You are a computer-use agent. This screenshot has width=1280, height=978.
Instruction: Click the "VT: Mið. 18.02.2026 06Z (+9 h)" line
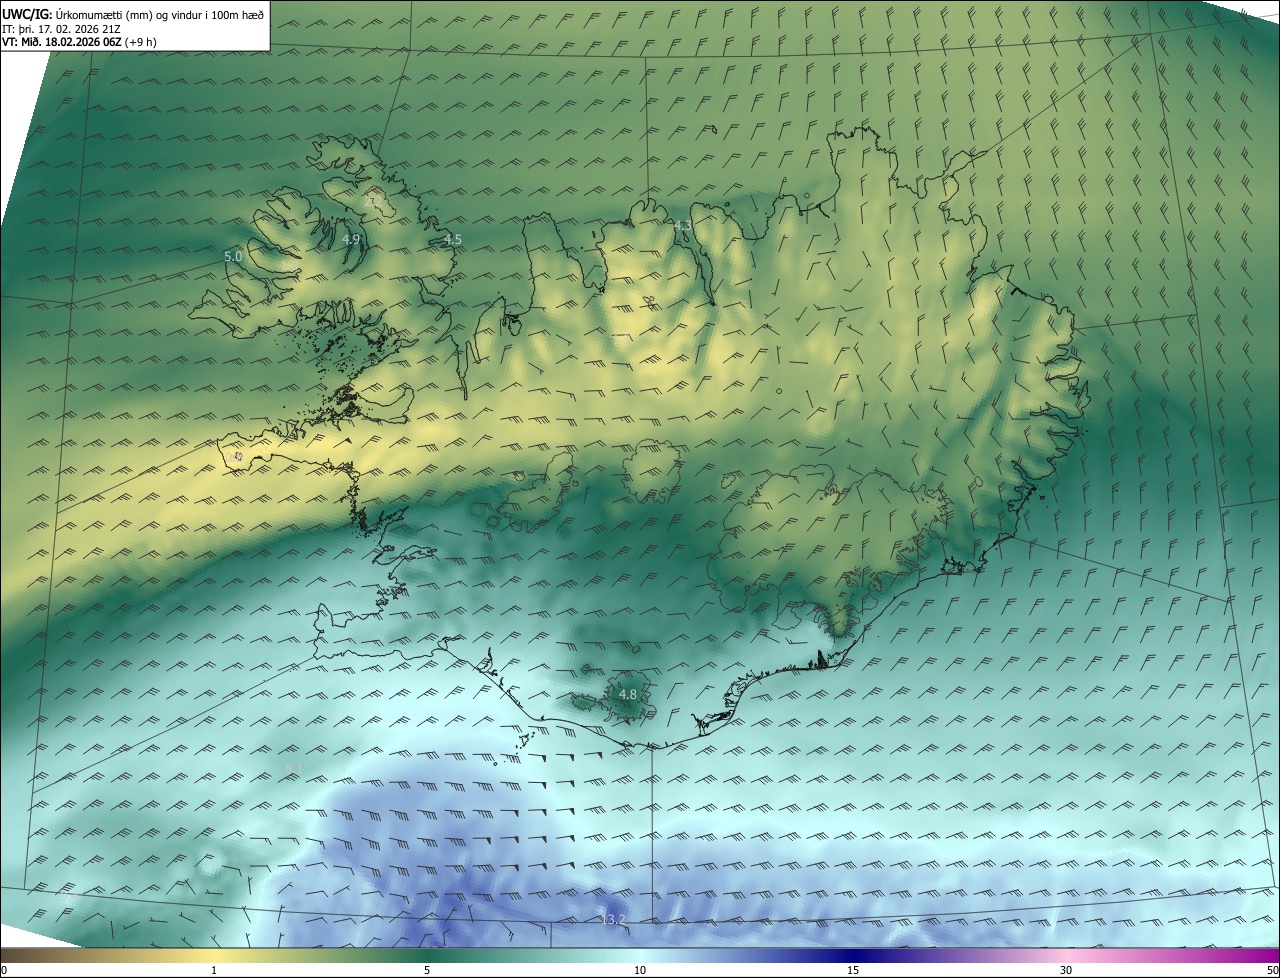click(79, 42)
